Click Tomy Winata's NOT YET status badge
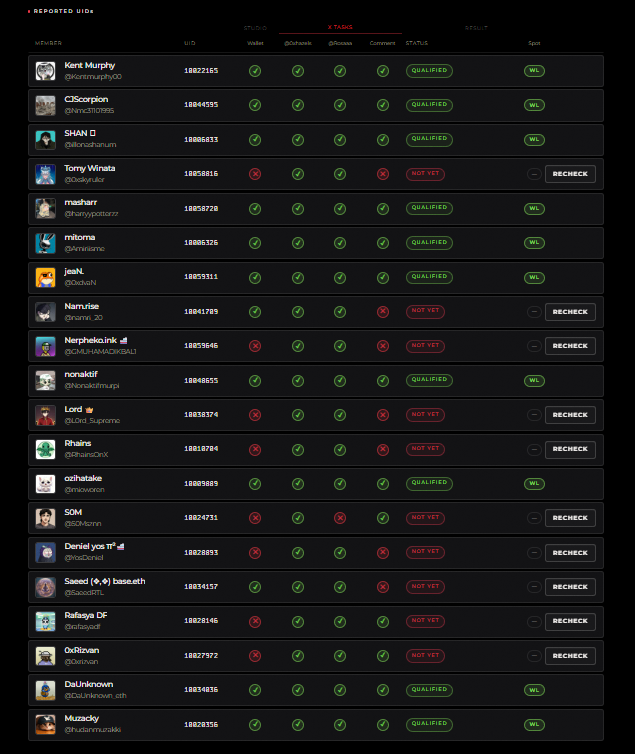The width and height of the screenshot is (635, 754). click(x=425, y=174)
